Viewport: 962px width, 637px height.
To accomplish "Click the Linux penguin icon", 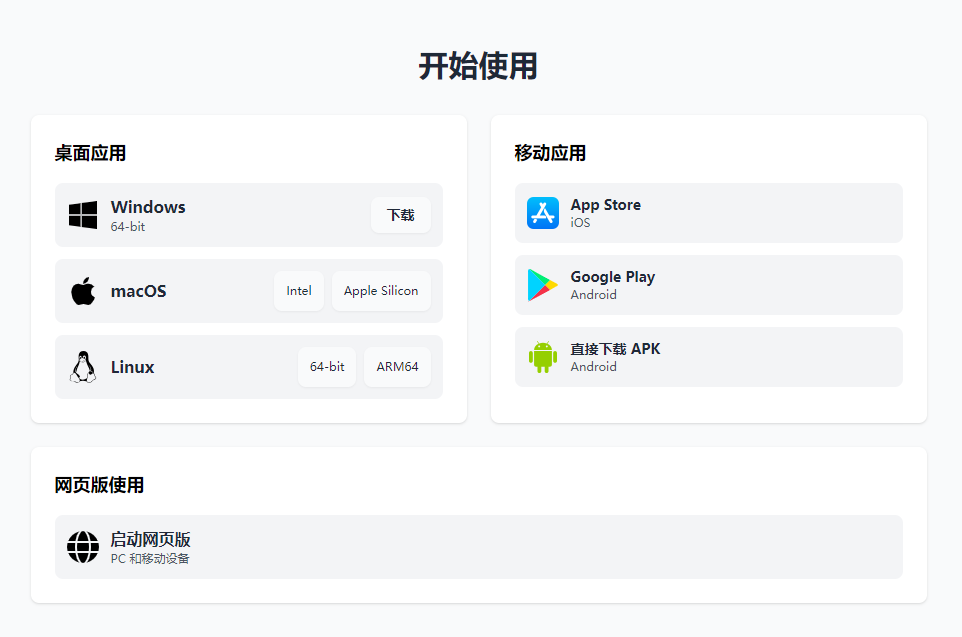I will pyautogui.click(x=83, y=367).
